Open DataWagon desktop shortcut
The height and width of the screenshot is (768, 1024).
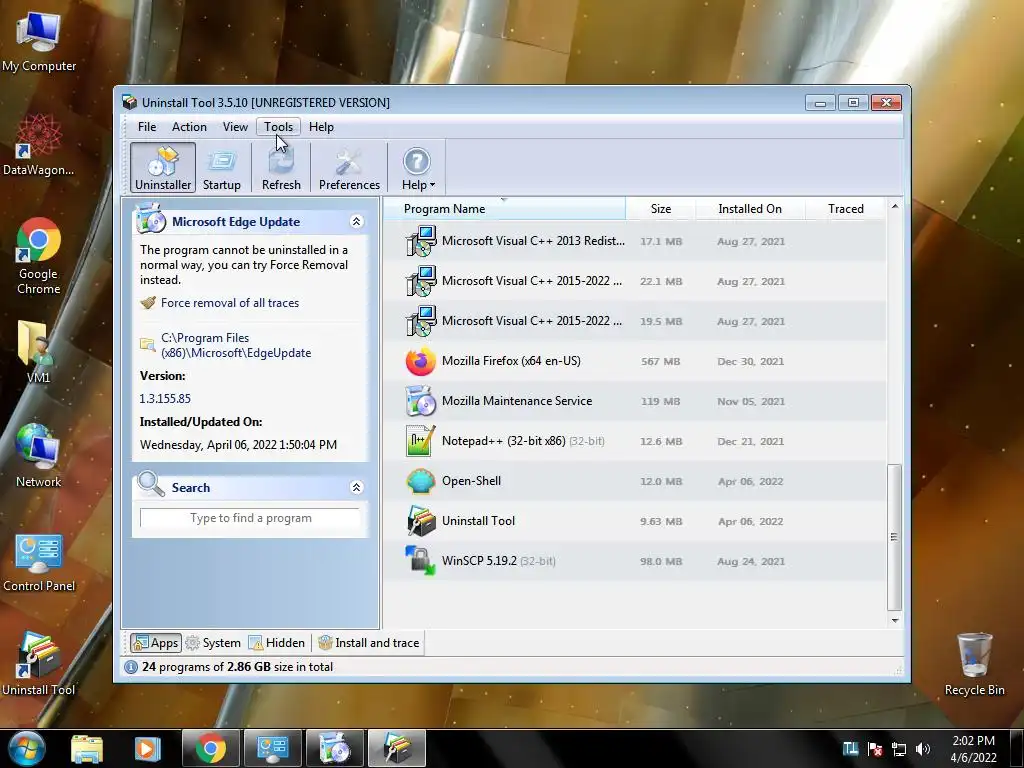39,144
